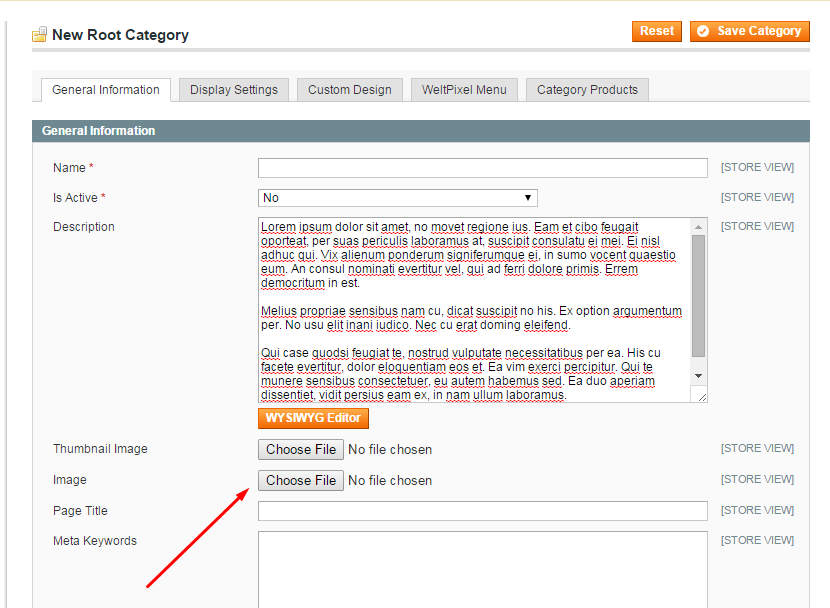The height and width of the screenshot is (608, 830).
Task: Switch to the General Information tab
Action: 105,90
